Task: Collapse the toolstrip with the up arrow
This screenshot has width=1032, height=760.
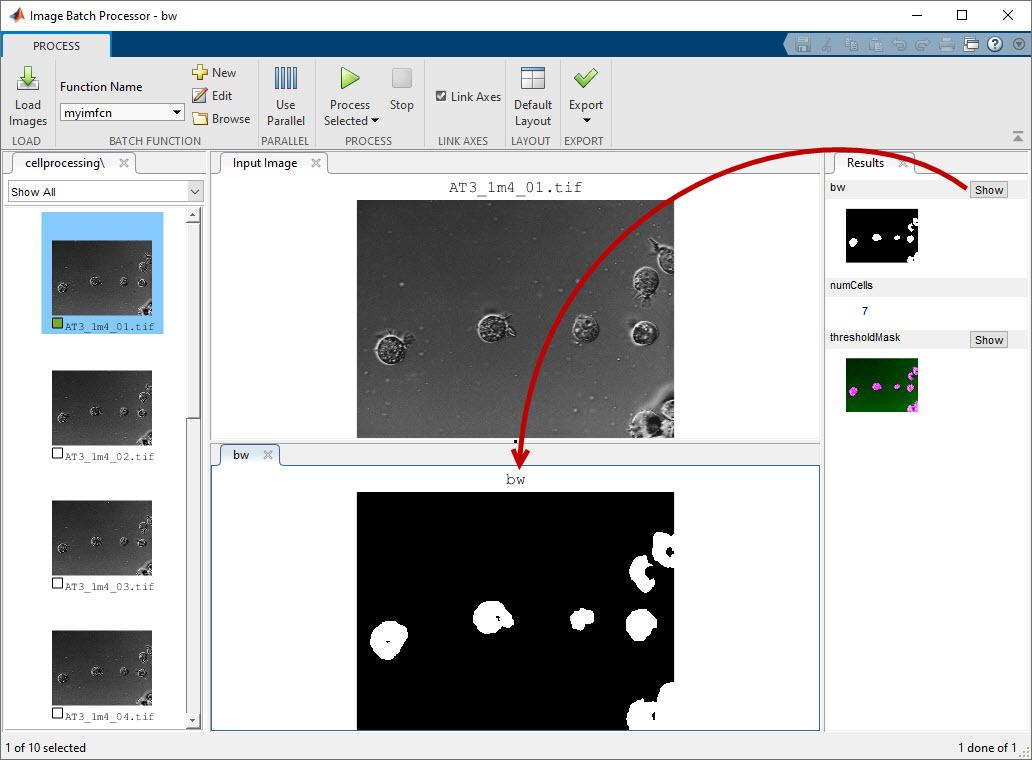Action: pos(1018,136)
